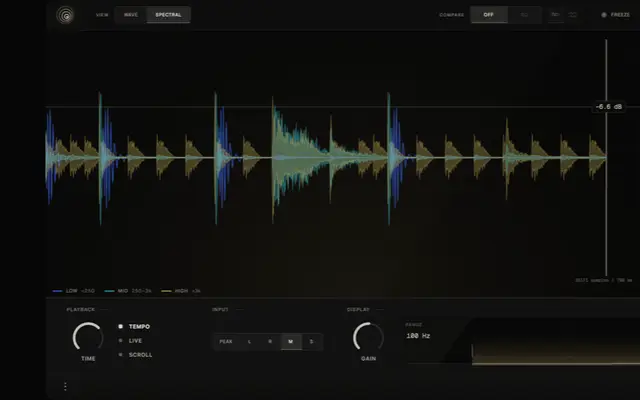Click the icon right of Compare OFF
Viewport: 640px width, 400px height.
pos(524,15)
